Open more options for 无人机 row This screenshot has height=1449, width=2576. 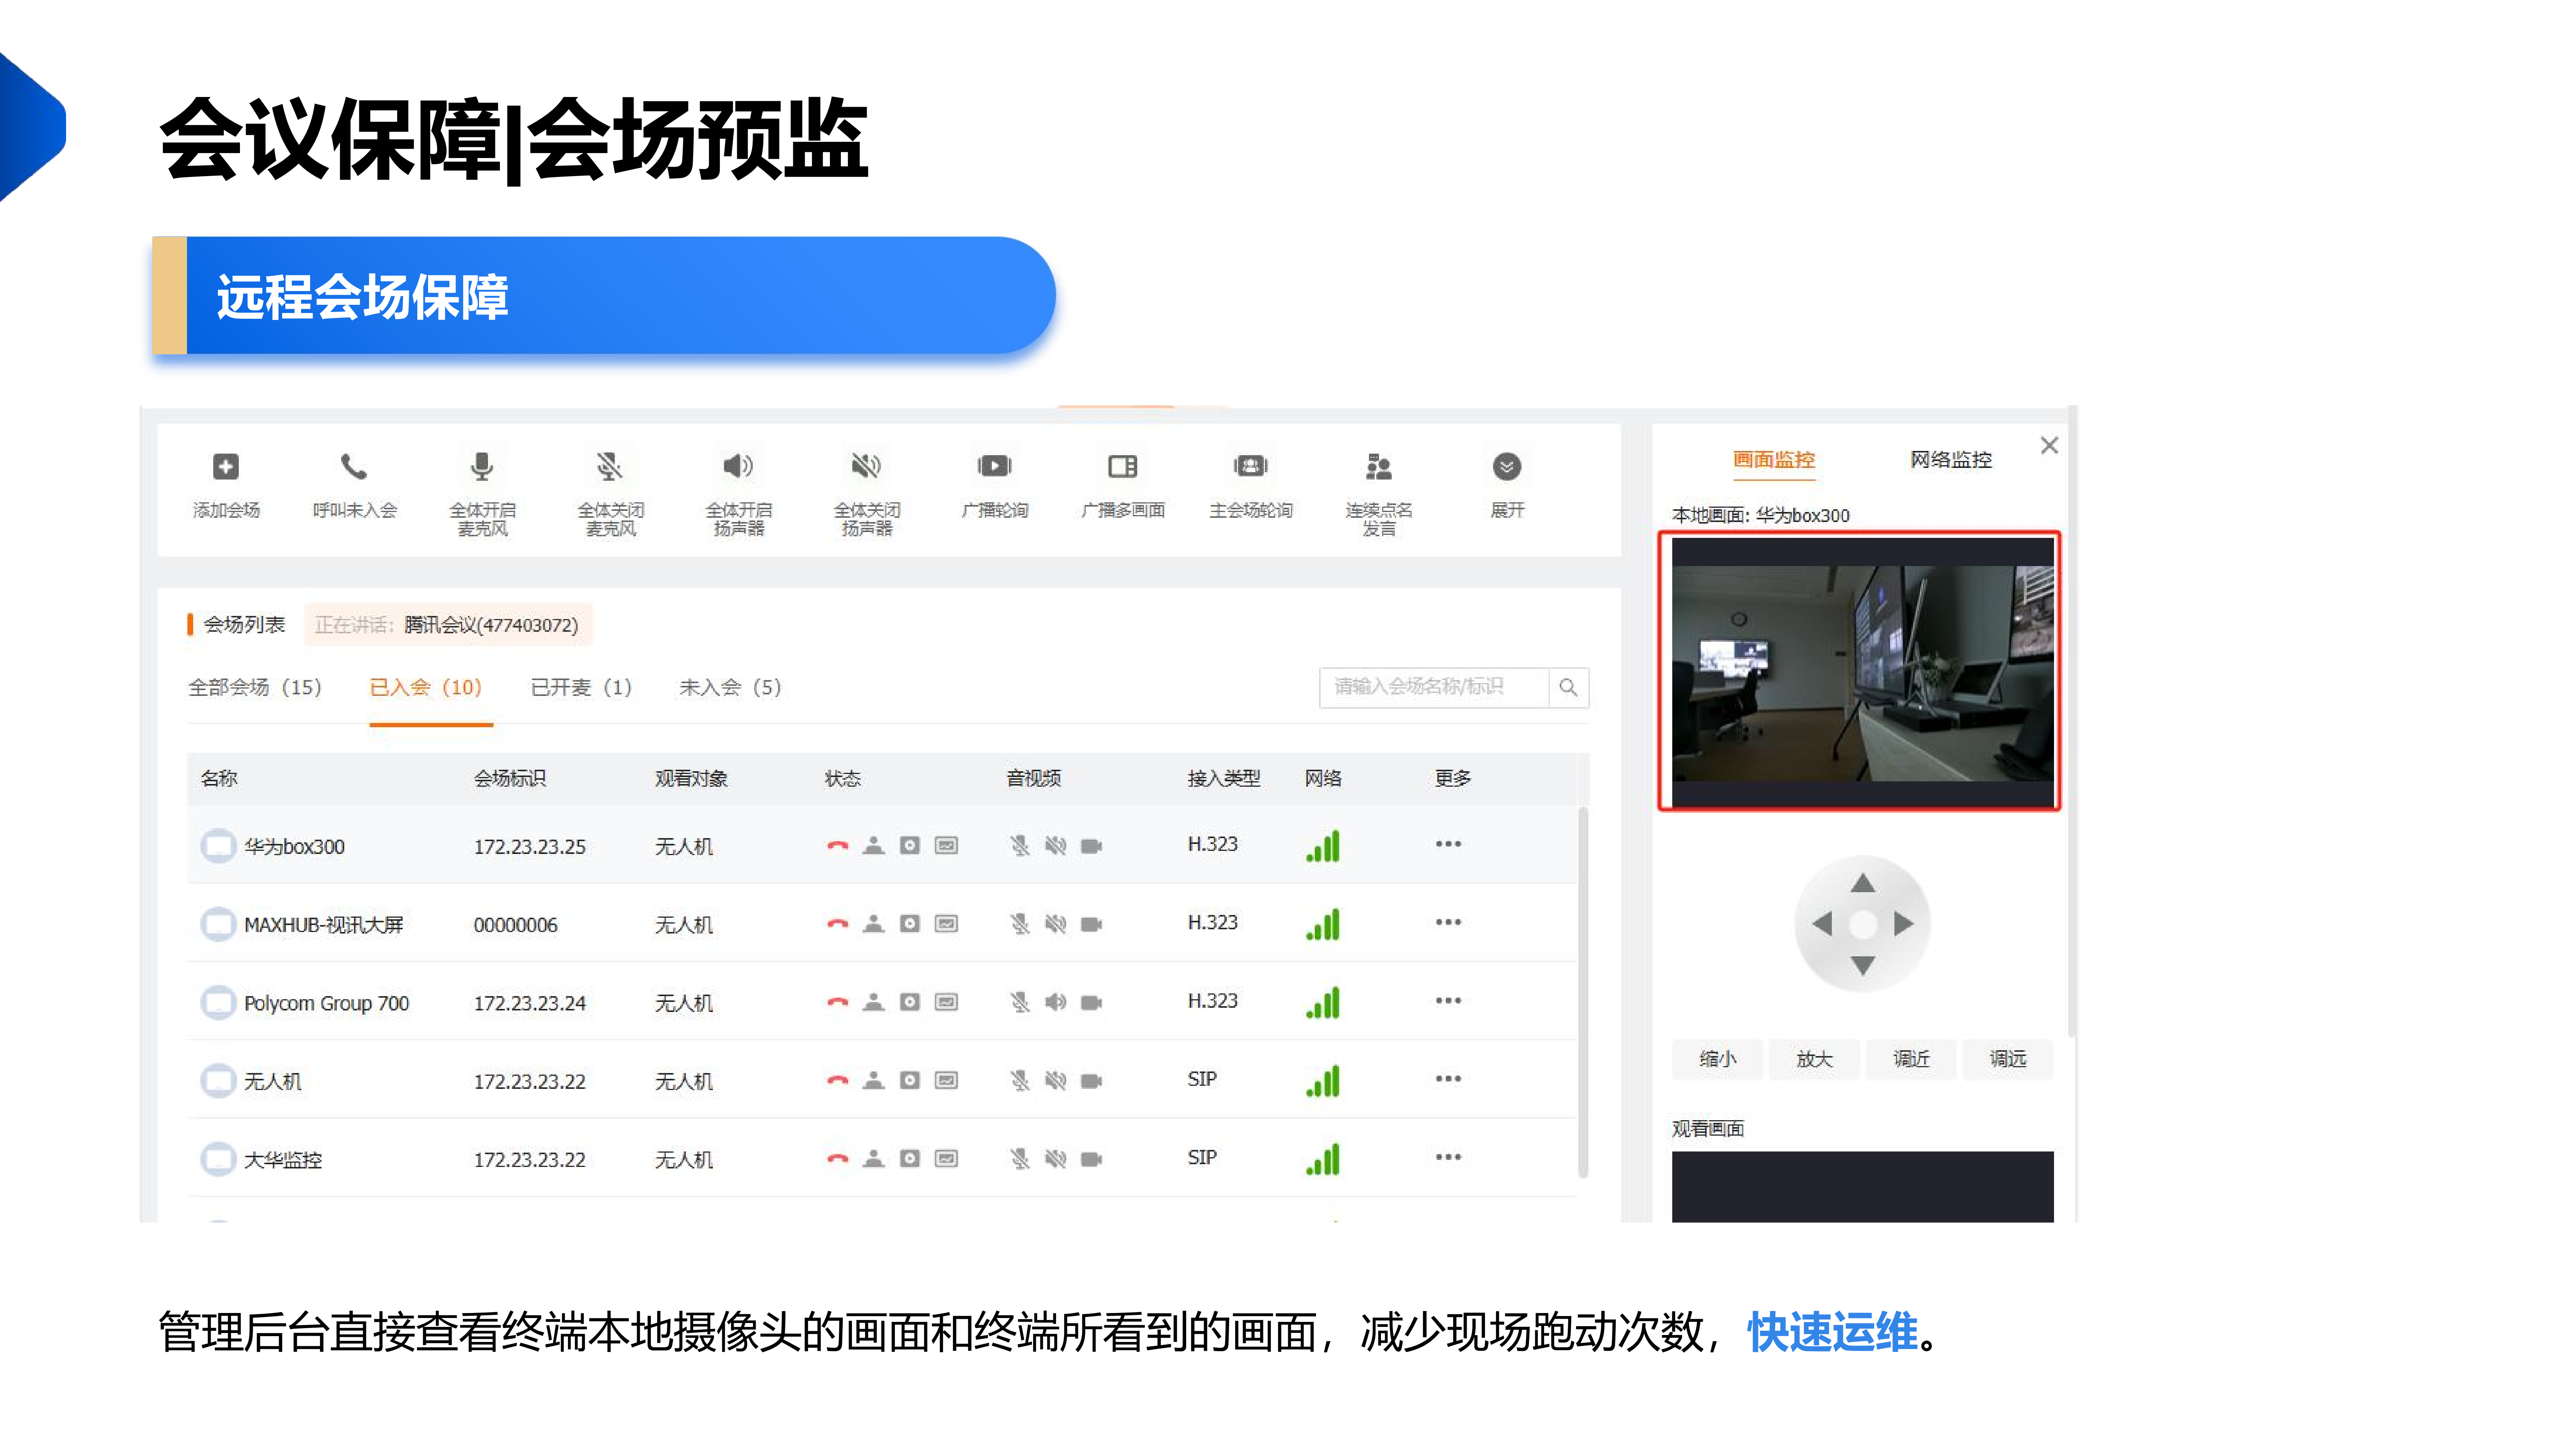tap(1448, 1078)
